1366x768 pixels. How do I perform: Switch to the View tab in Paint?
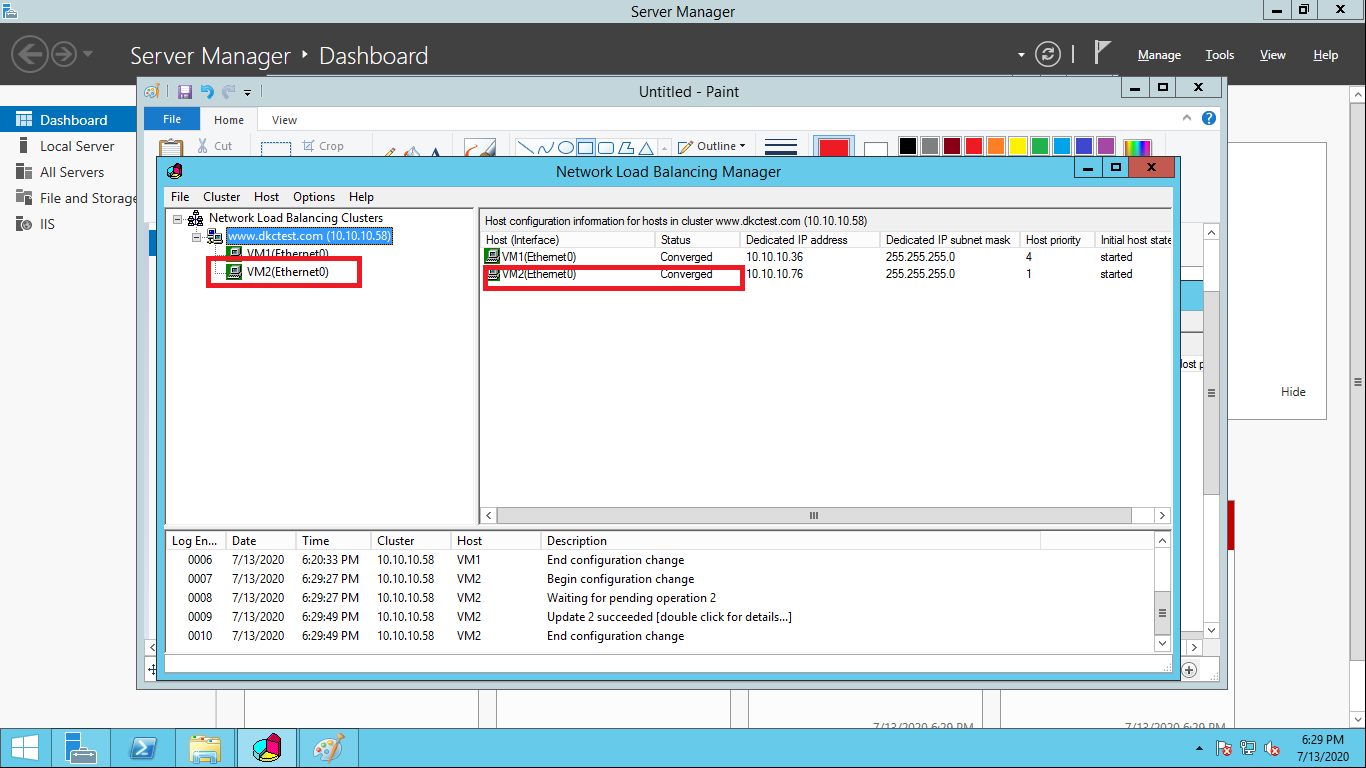click(x=285, y=120)
